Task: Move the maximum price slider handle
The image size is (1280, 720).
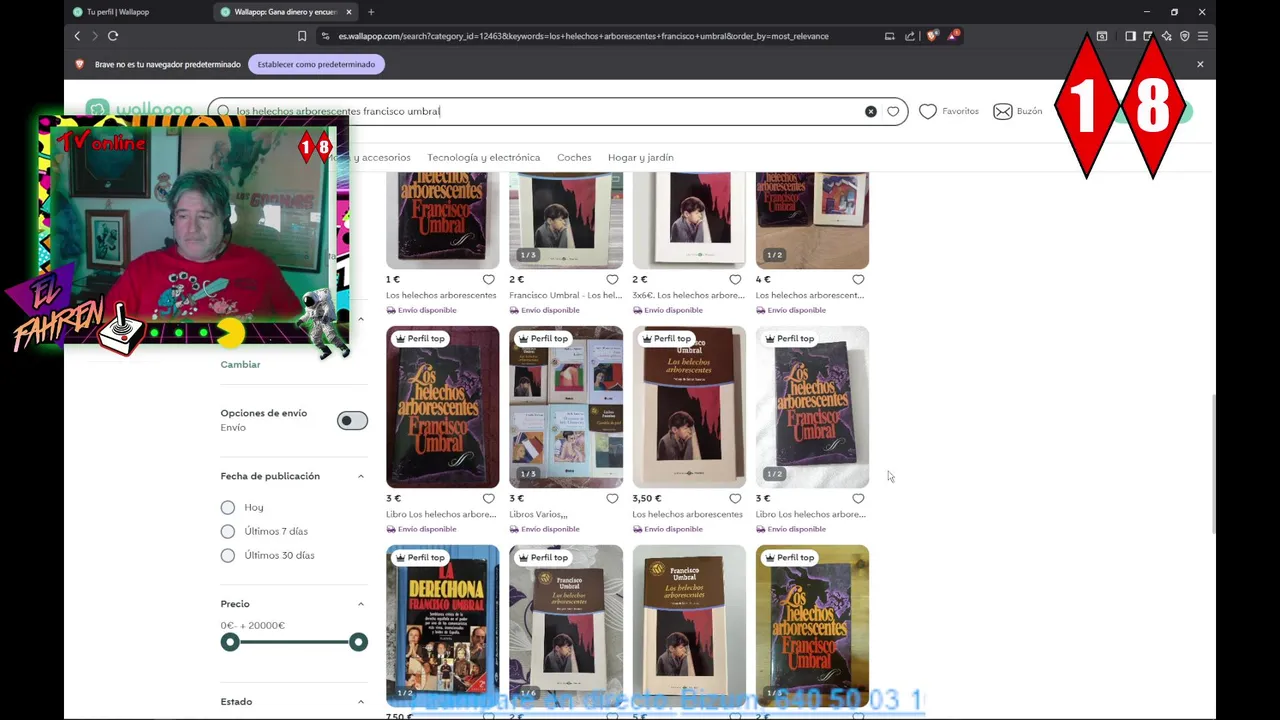Action: (x=358, y=642)
